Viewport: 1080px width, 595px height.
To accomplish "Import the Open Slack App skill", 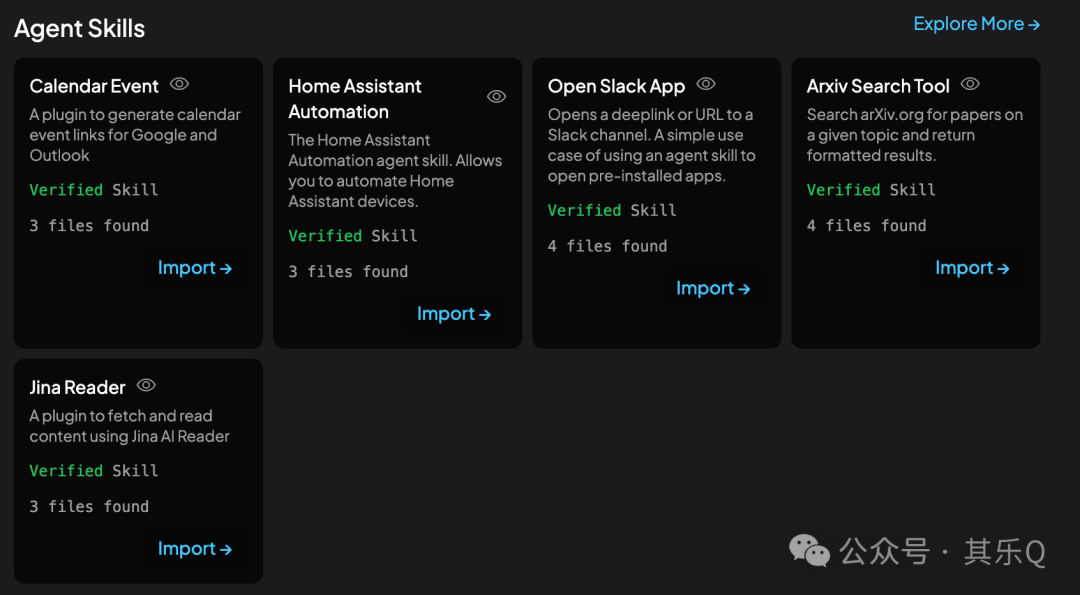I will (x=713, y=288).
